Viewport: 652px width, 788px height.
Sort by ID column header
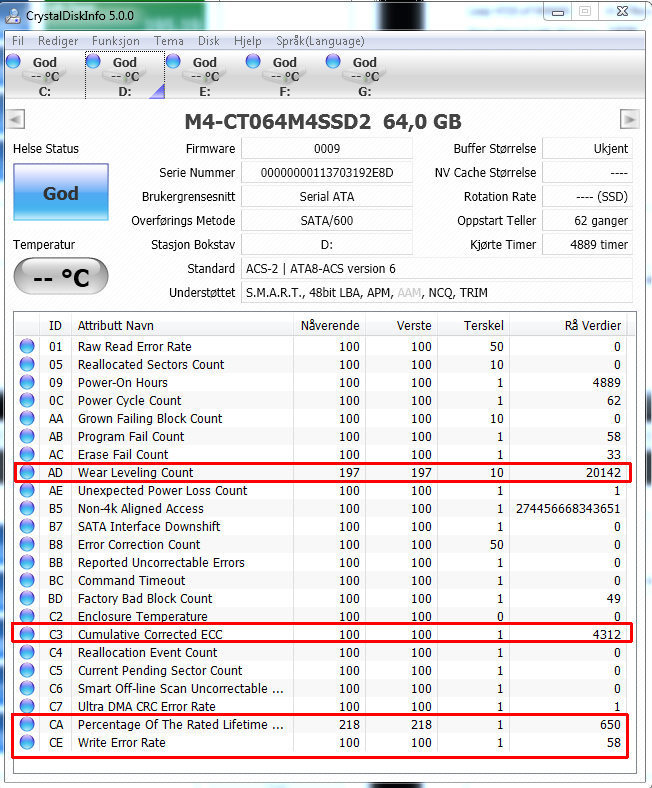click(x=55, y=326)
